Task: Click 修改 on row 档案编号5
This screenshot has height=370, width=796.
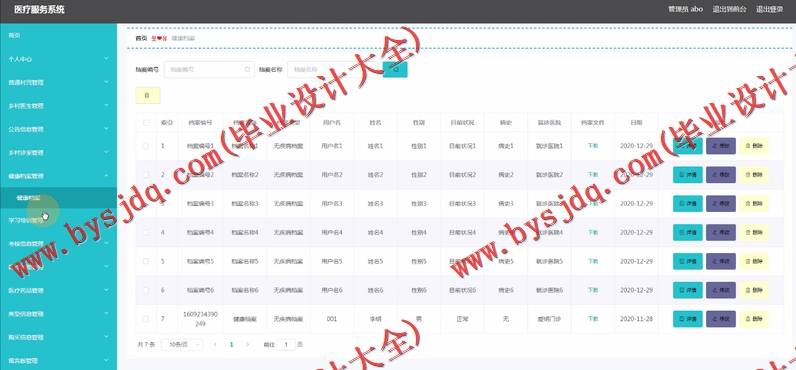Action: pyautogui.click(x=721, y=261)
